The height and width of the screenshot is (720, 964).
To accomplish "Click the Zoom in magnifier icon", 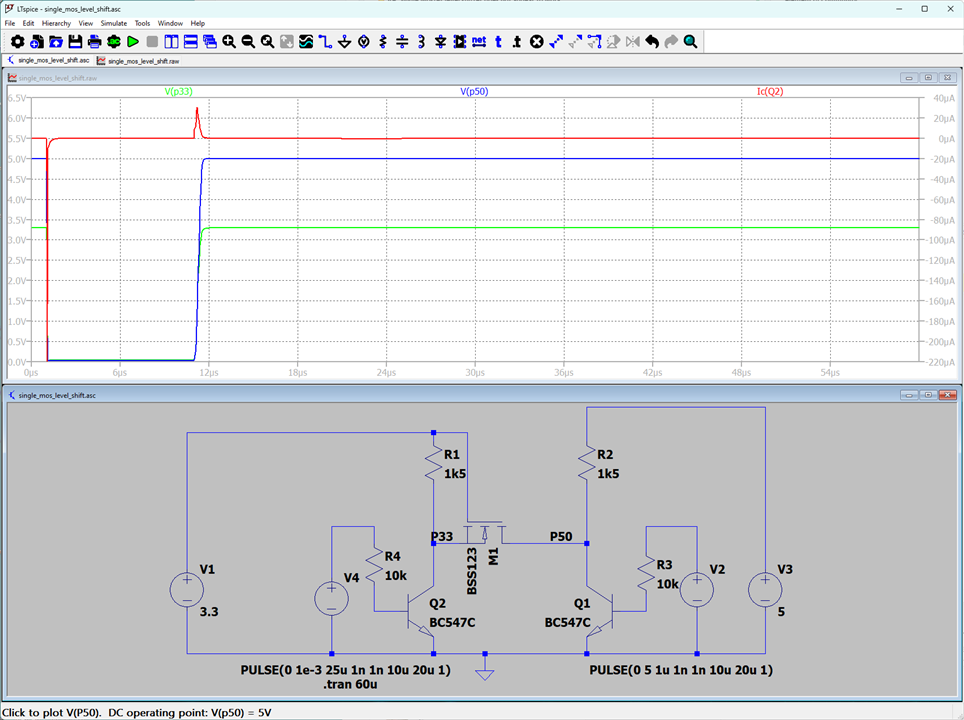I will 229,42.
